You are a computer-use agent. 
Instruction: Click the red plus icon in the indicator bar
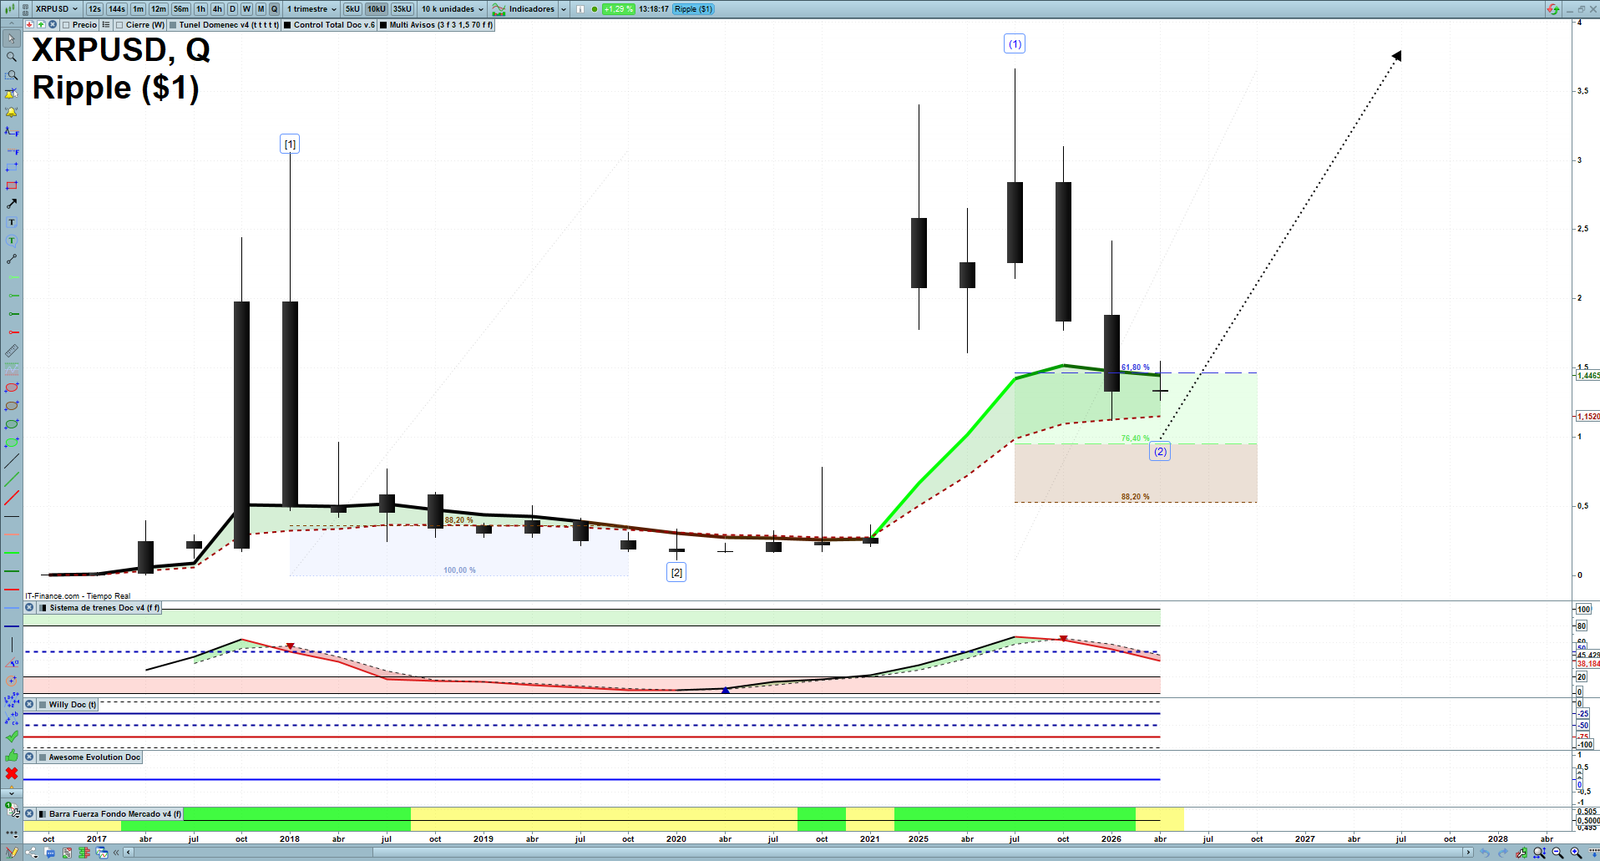click(x=29, y=24)
